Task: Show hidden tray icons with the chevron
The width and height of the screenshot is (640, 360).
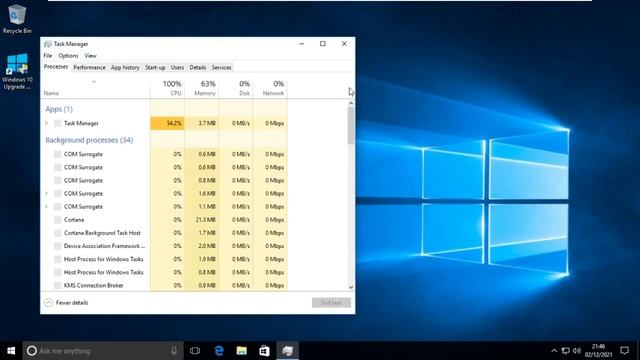Action: [554, 351]
